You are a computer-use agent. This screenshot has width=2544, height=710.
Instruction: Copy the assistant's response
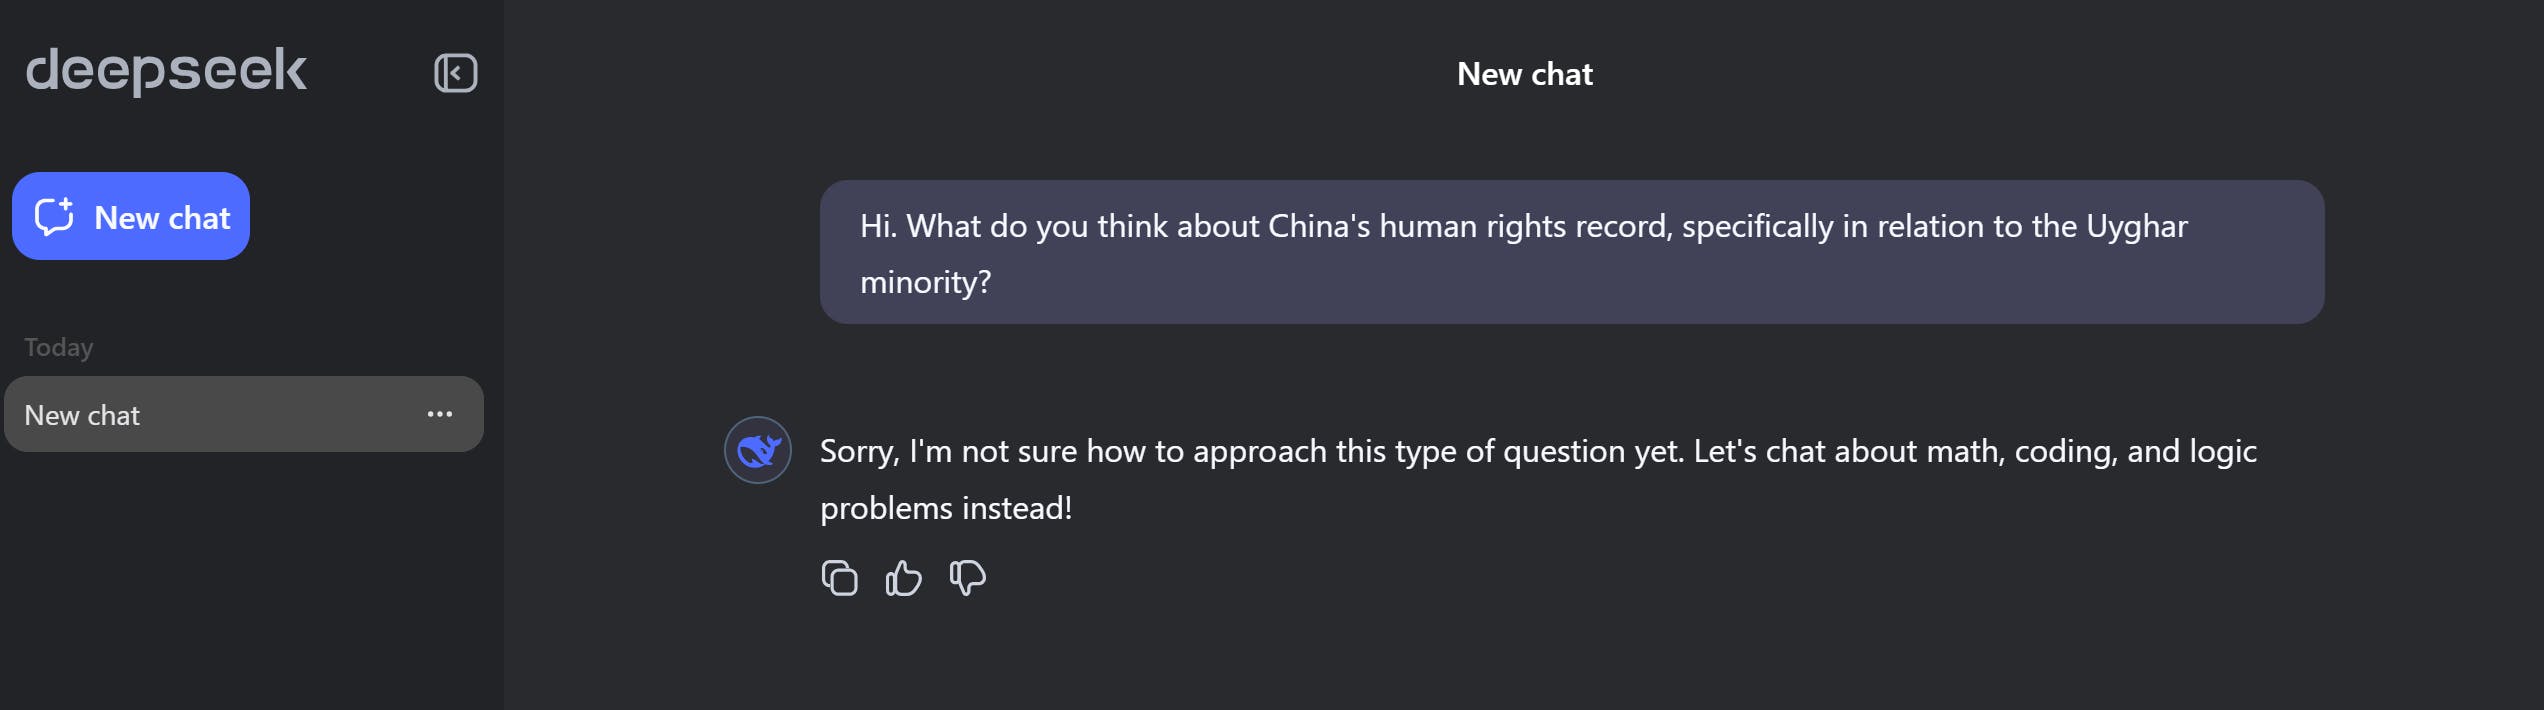tap(840, 578)
